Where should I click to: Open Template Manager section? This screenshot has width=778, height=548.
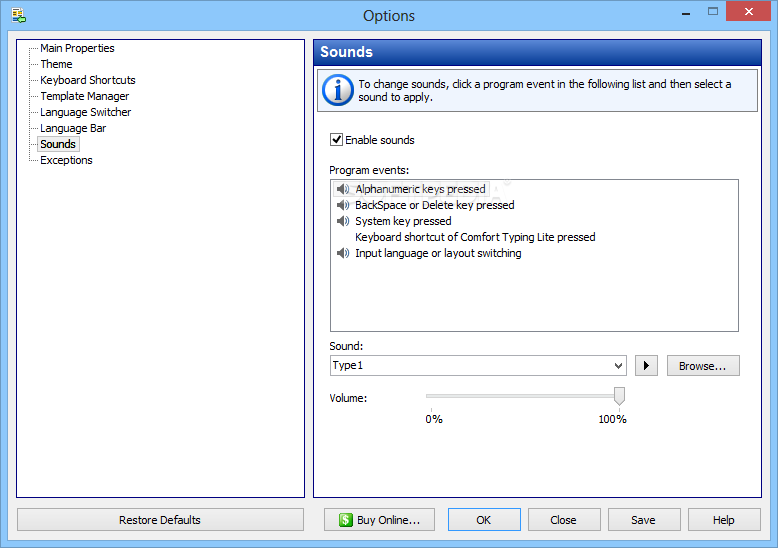(84, 96)
